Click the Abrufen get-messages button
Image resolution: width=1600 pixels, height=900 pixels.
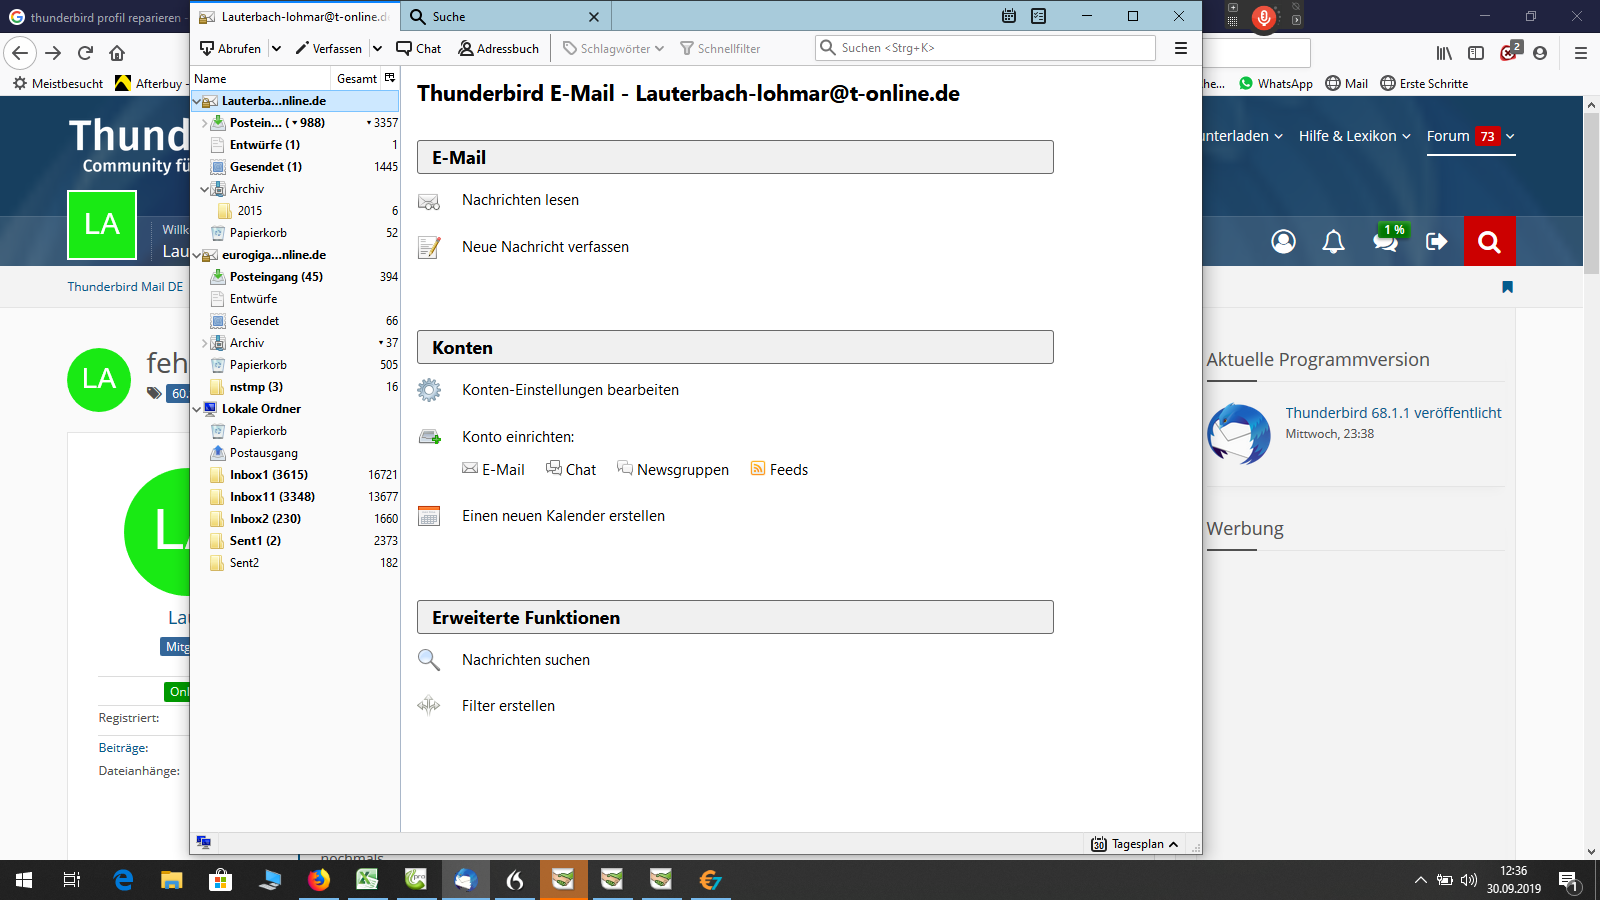[231, 48]
